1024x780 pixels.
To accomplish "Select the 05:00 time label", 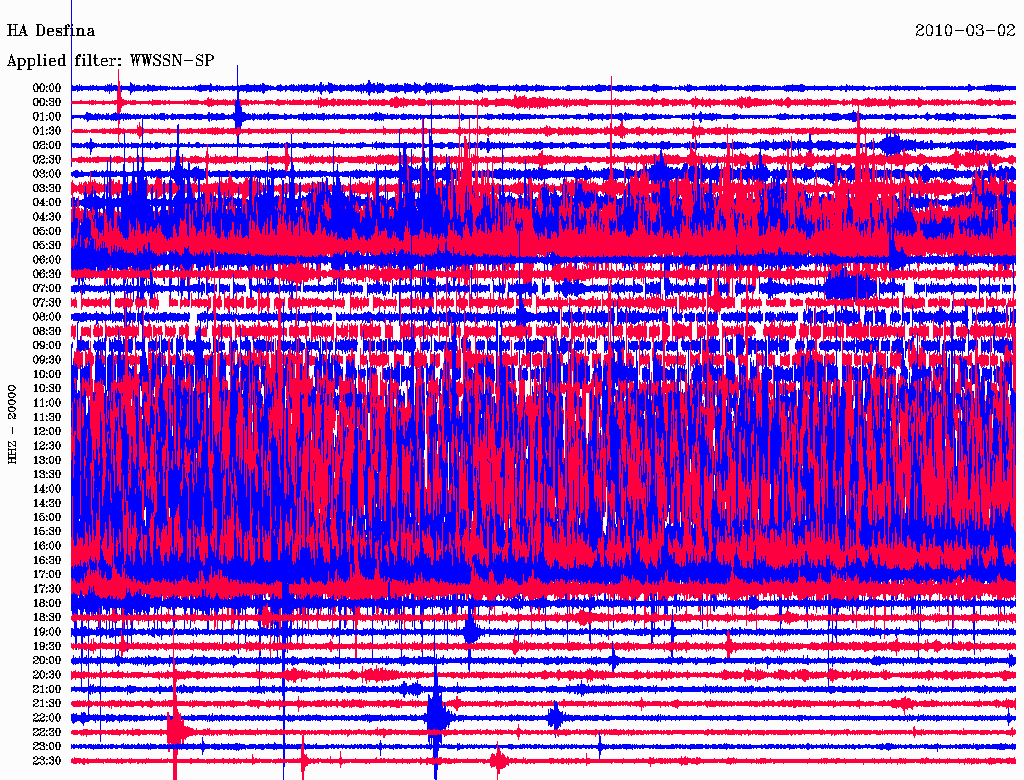I will tap(47, 231).
